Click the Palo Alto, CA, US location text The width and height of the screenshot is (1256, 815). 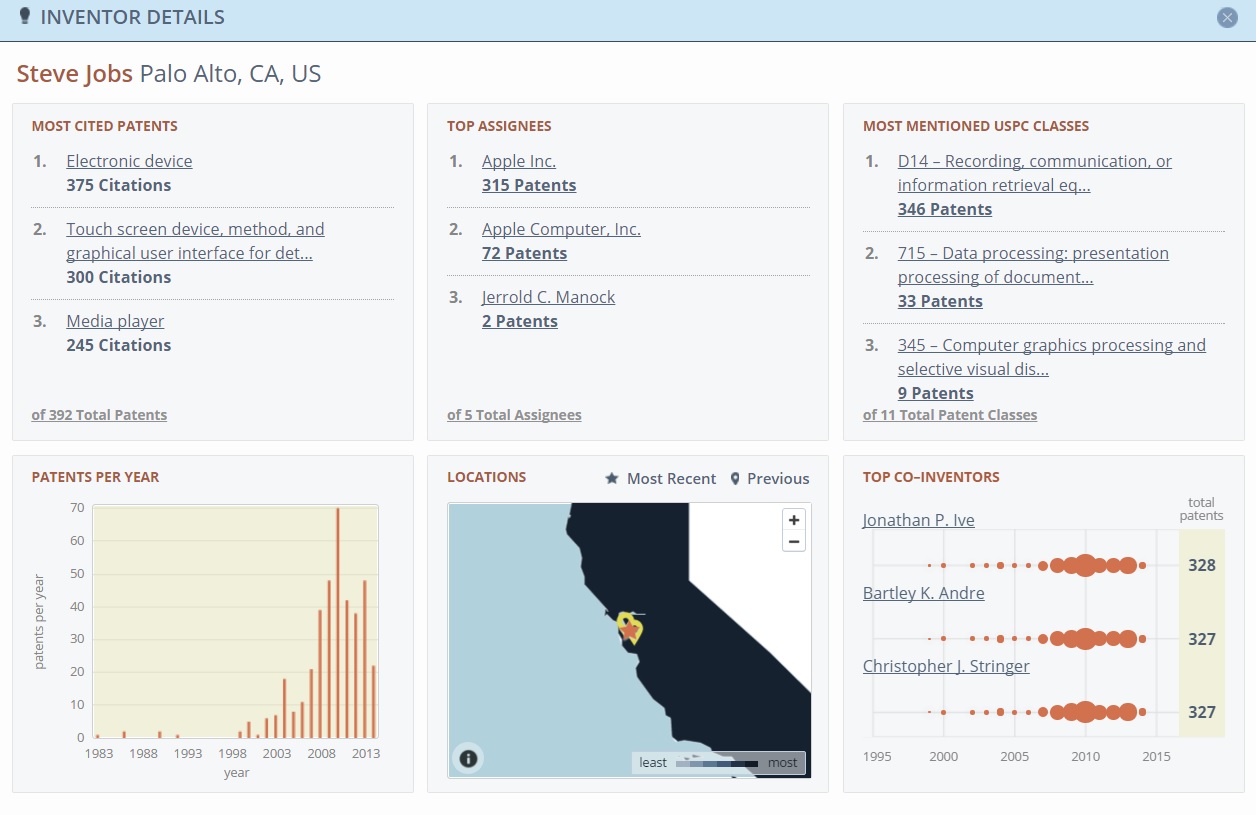pyautogui.click(x=230, y=74)
